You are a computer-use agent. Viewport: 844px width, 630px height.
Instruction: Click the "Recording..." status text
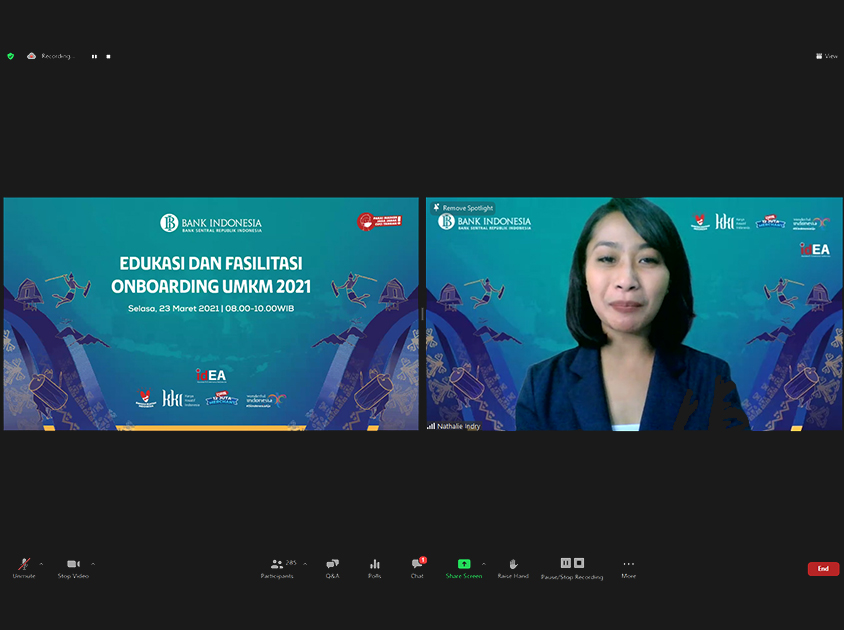click(x=57, y=56)
